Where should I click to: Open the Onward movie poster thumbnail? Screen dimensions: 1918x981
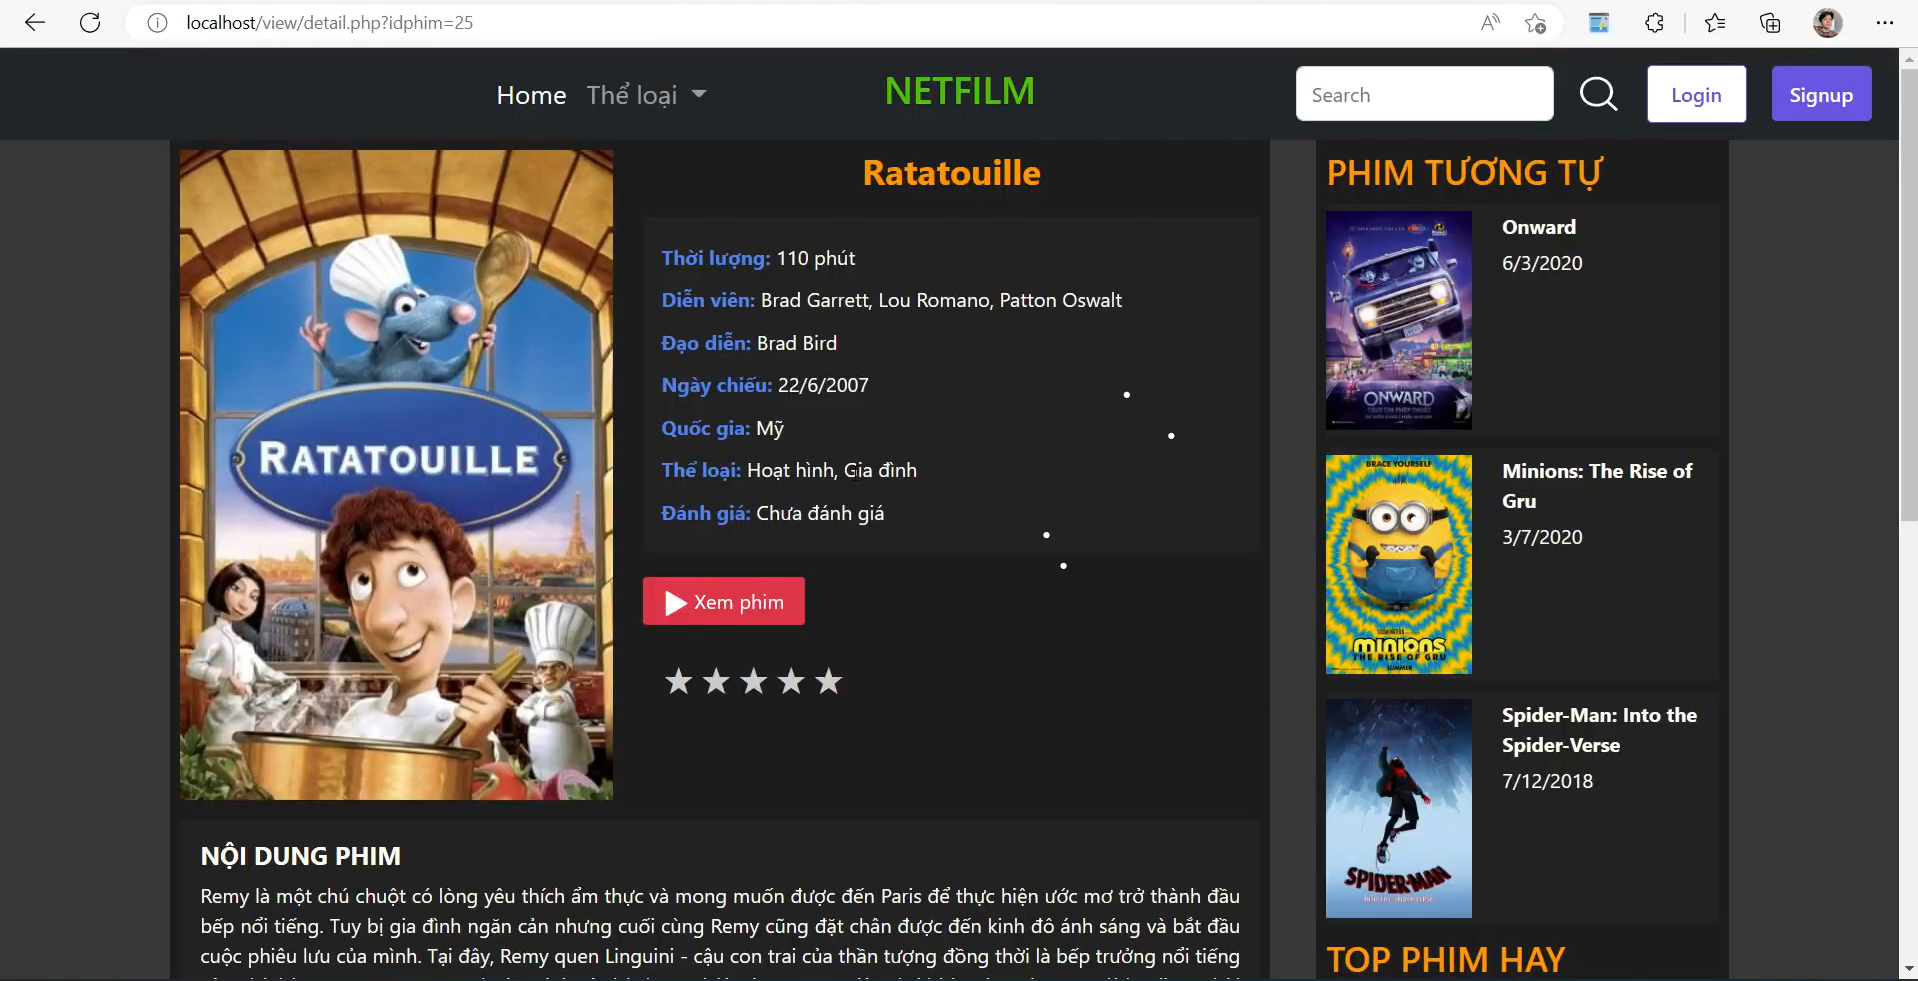point(1398,320)
